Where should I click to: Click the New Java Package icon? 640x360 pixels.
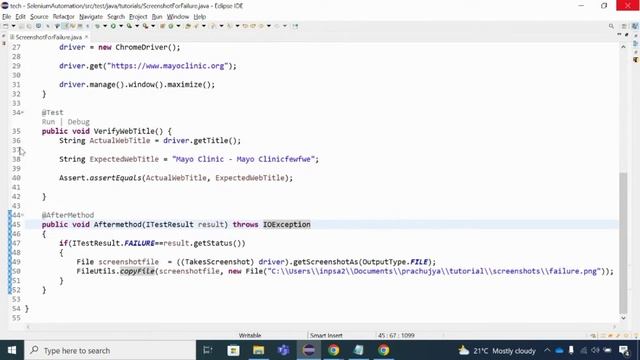(162, 26)
